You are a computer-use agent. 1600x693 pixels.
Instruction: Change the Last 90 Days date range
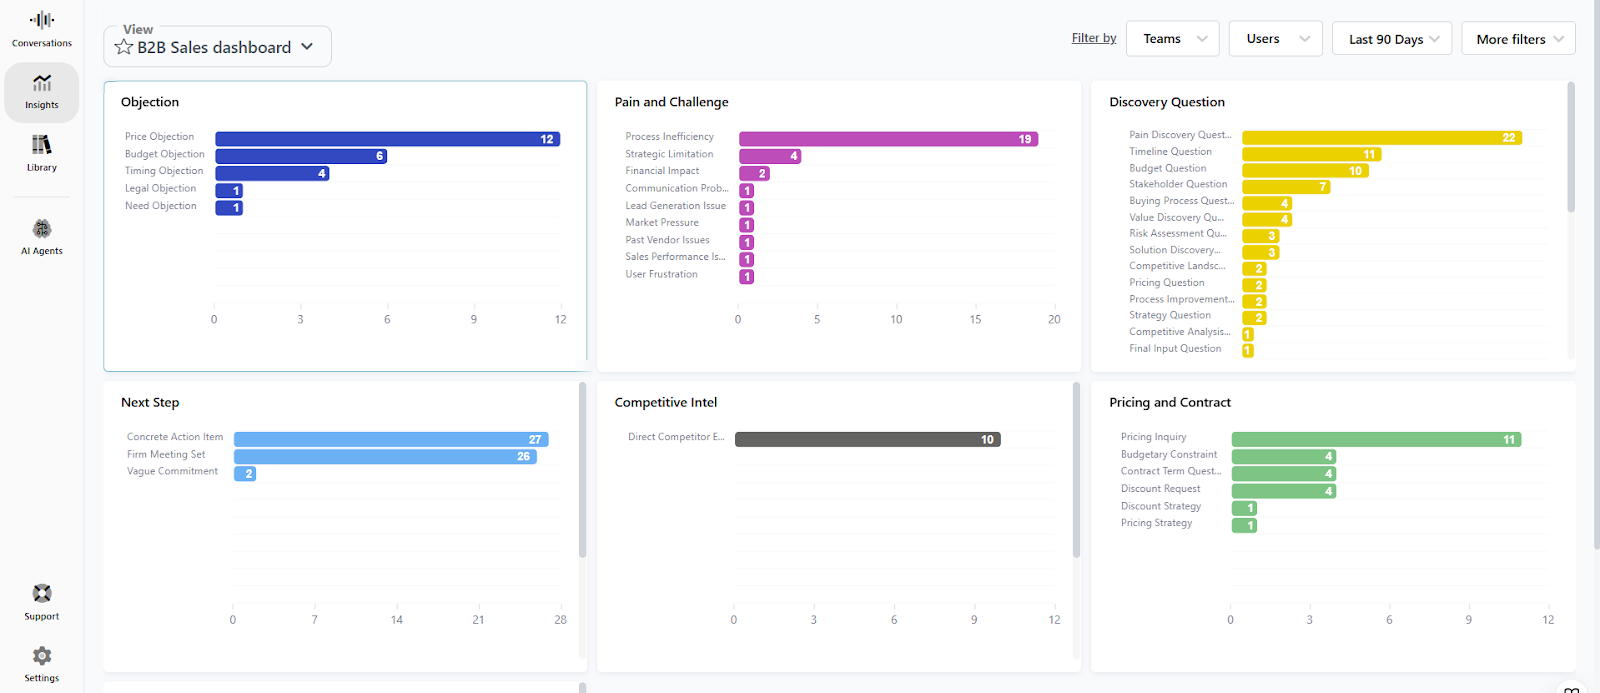pos(1392,39)
